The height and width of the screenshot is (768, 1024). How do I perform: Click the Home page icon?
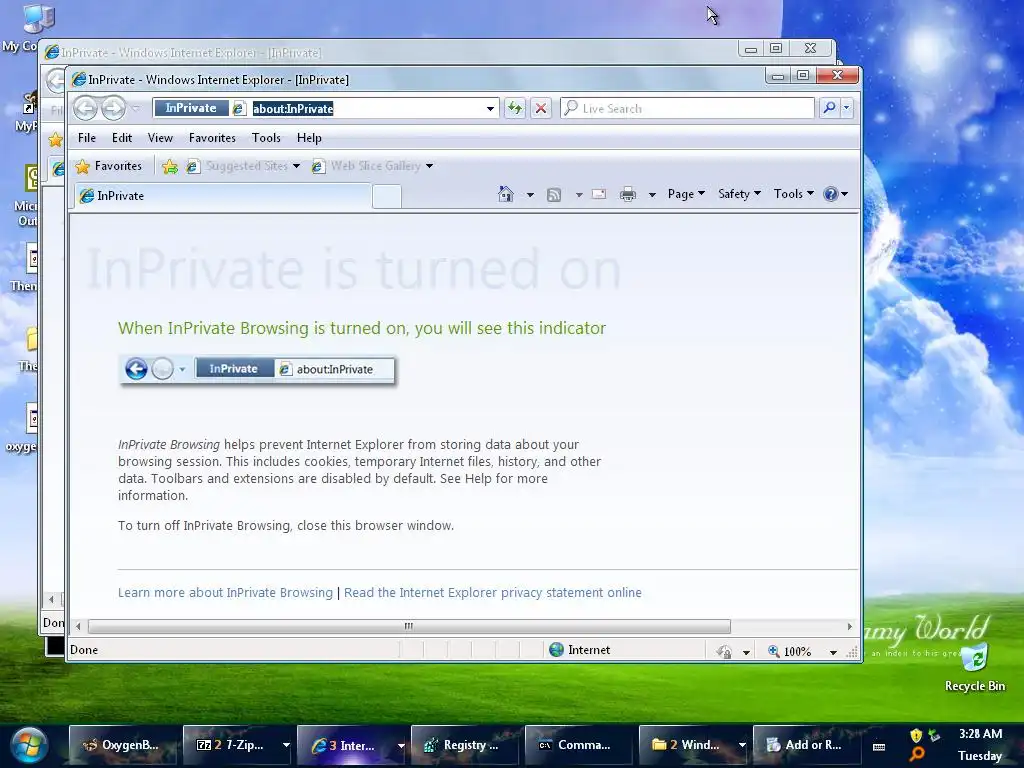[505, 194]
